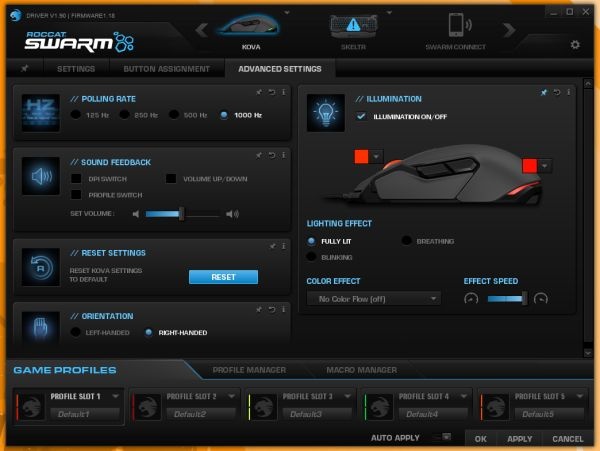The image size is (600, 451).
Task: Toggle the Auto Apply switch
Action: click(442, 437)
